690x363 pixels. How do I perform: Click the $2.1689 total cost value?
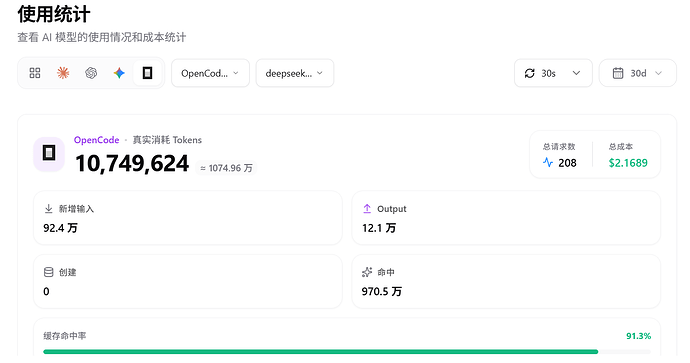pyautogui.click(x=628, y=163)
